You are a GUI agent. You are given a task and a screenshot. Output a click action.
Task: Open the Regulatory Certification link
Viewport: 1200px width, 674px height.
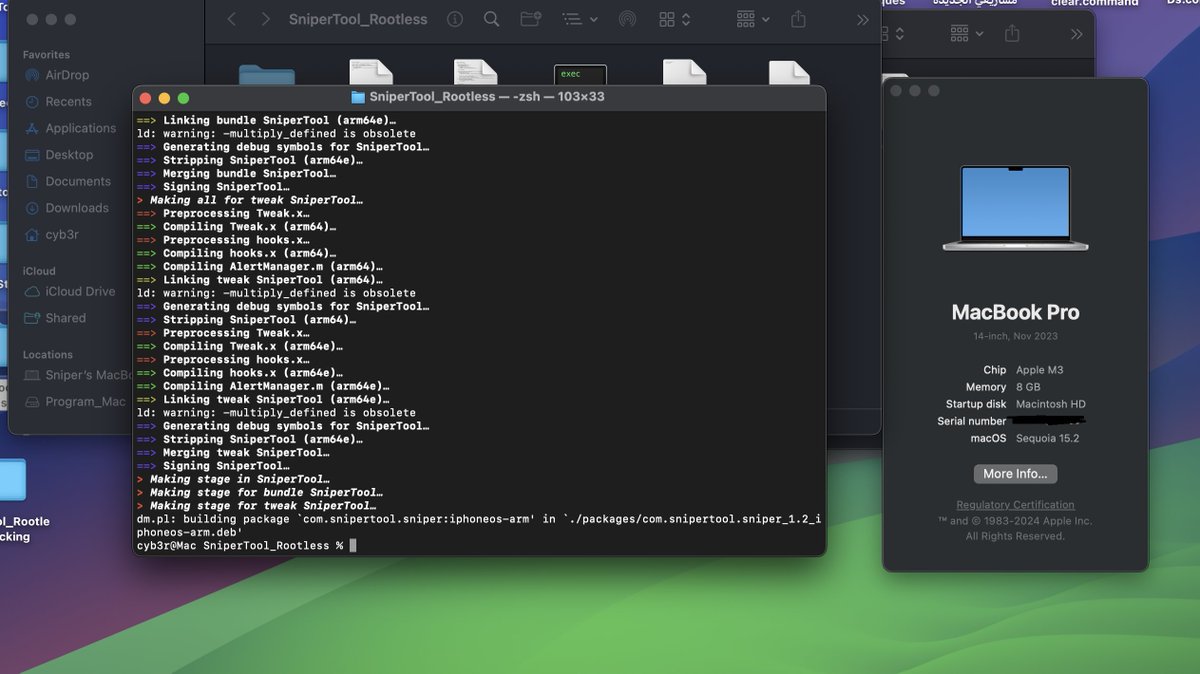[x=1015, y=505]
